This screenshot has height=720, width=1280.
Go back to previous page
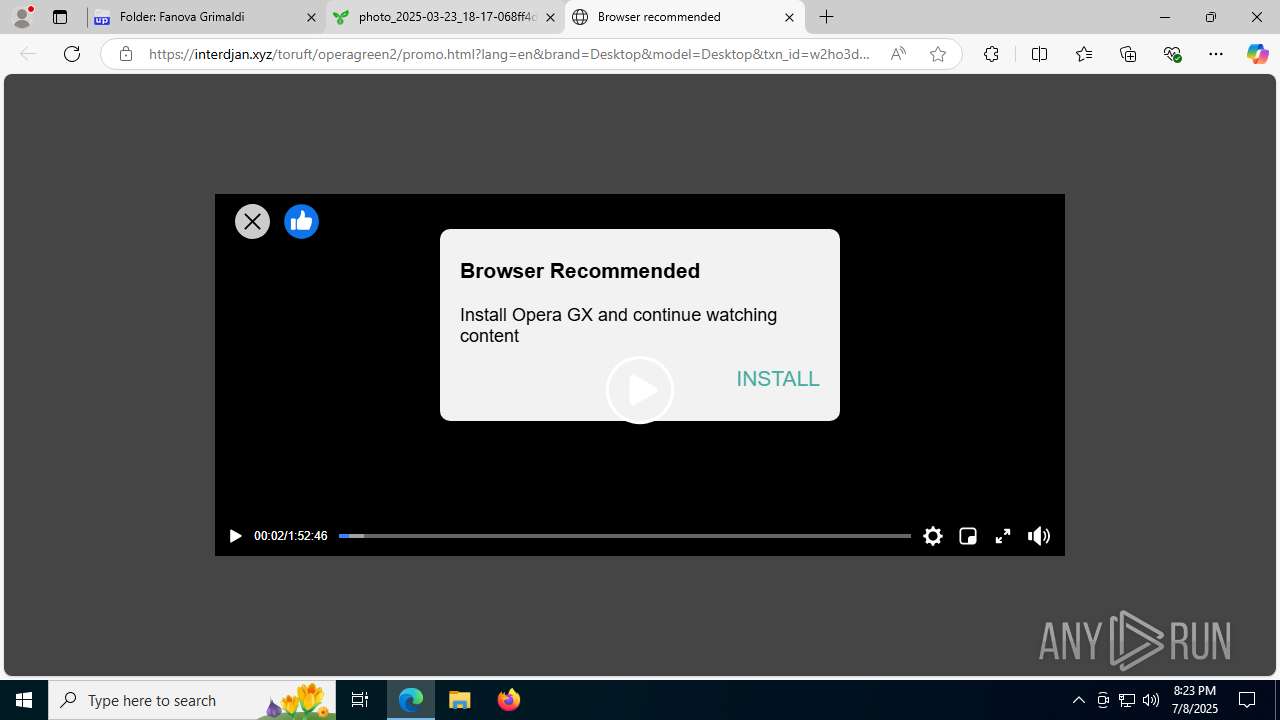[x=28, y=54]
